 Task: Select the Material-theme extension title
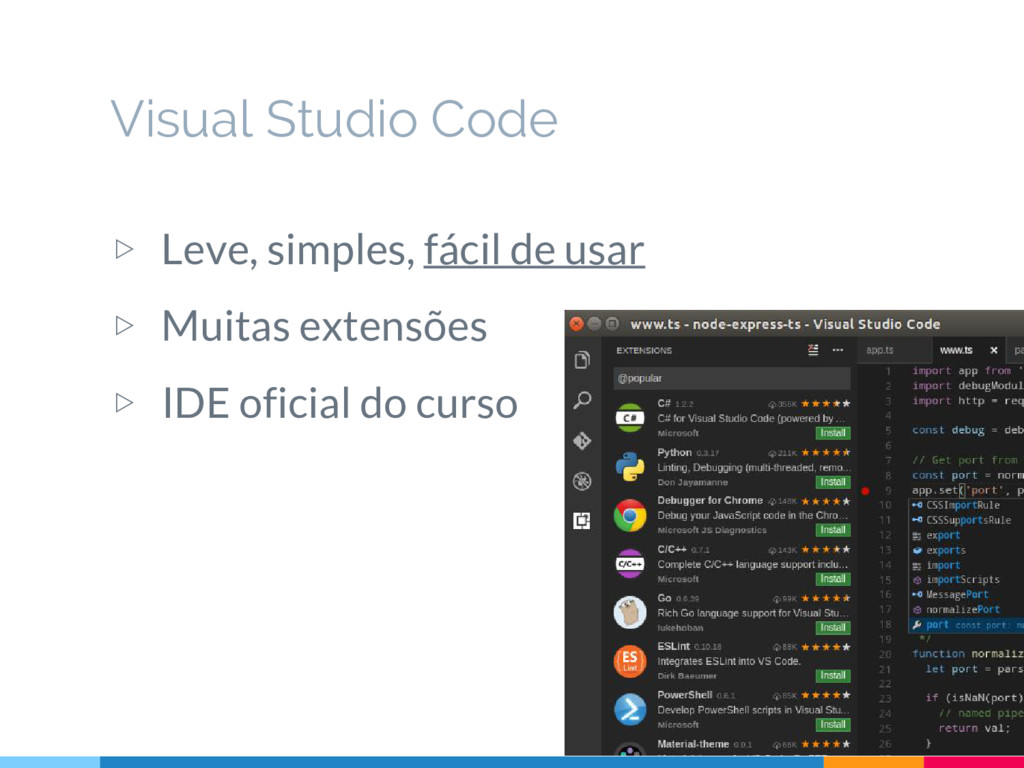click(693, 744)
